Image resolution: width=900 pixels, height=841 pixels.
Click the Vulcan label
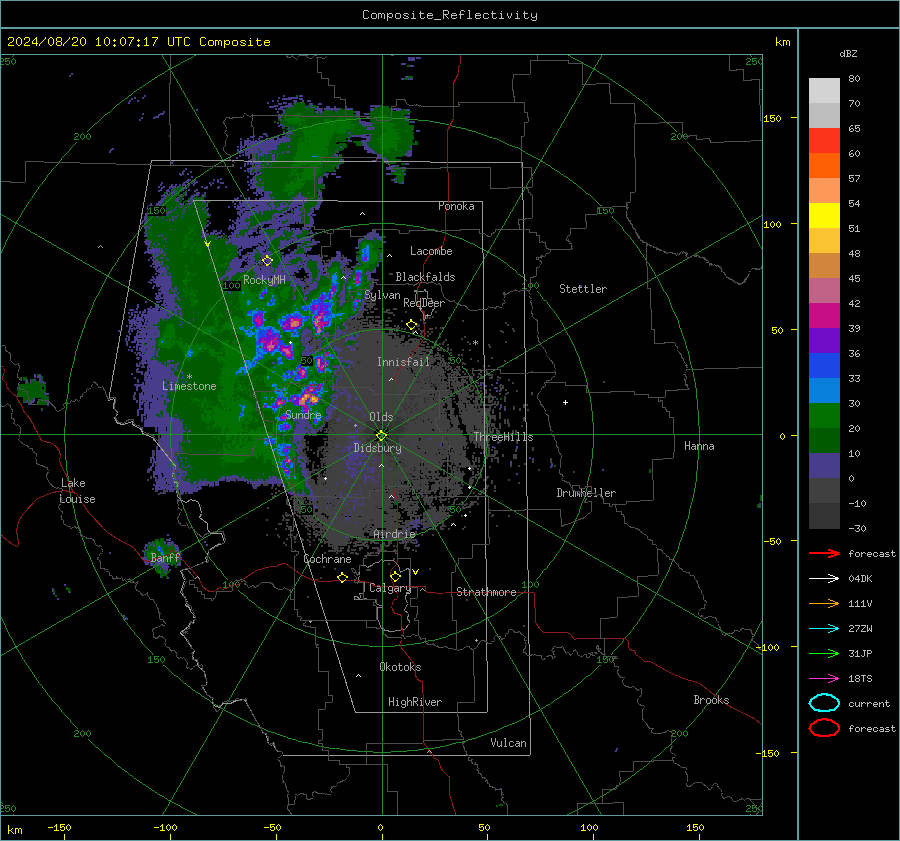[509, 743]
